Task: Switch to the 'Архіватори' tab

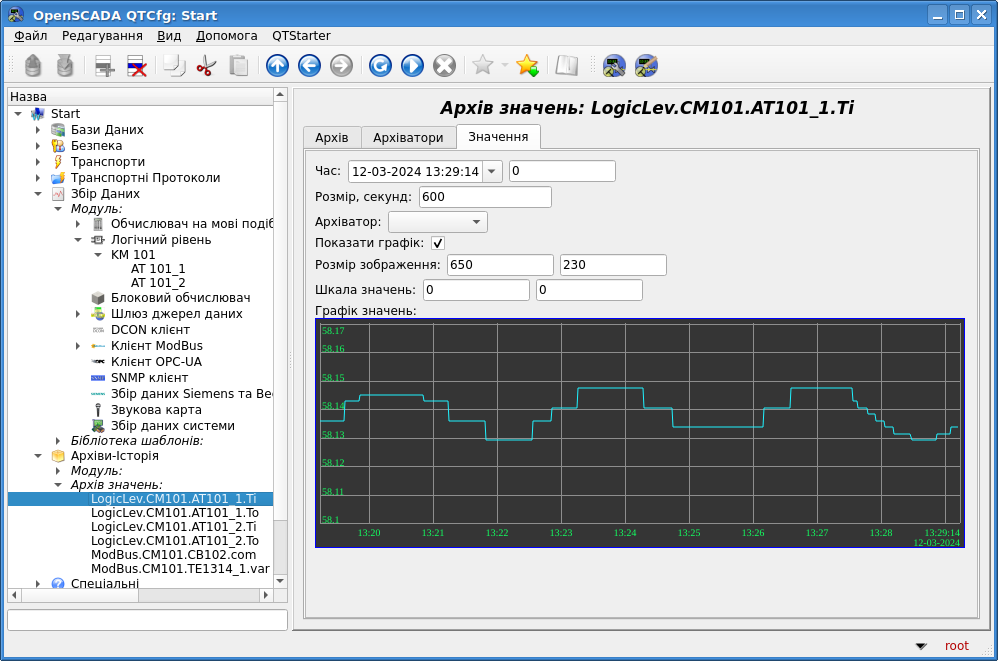Action: tap(408, 137)
